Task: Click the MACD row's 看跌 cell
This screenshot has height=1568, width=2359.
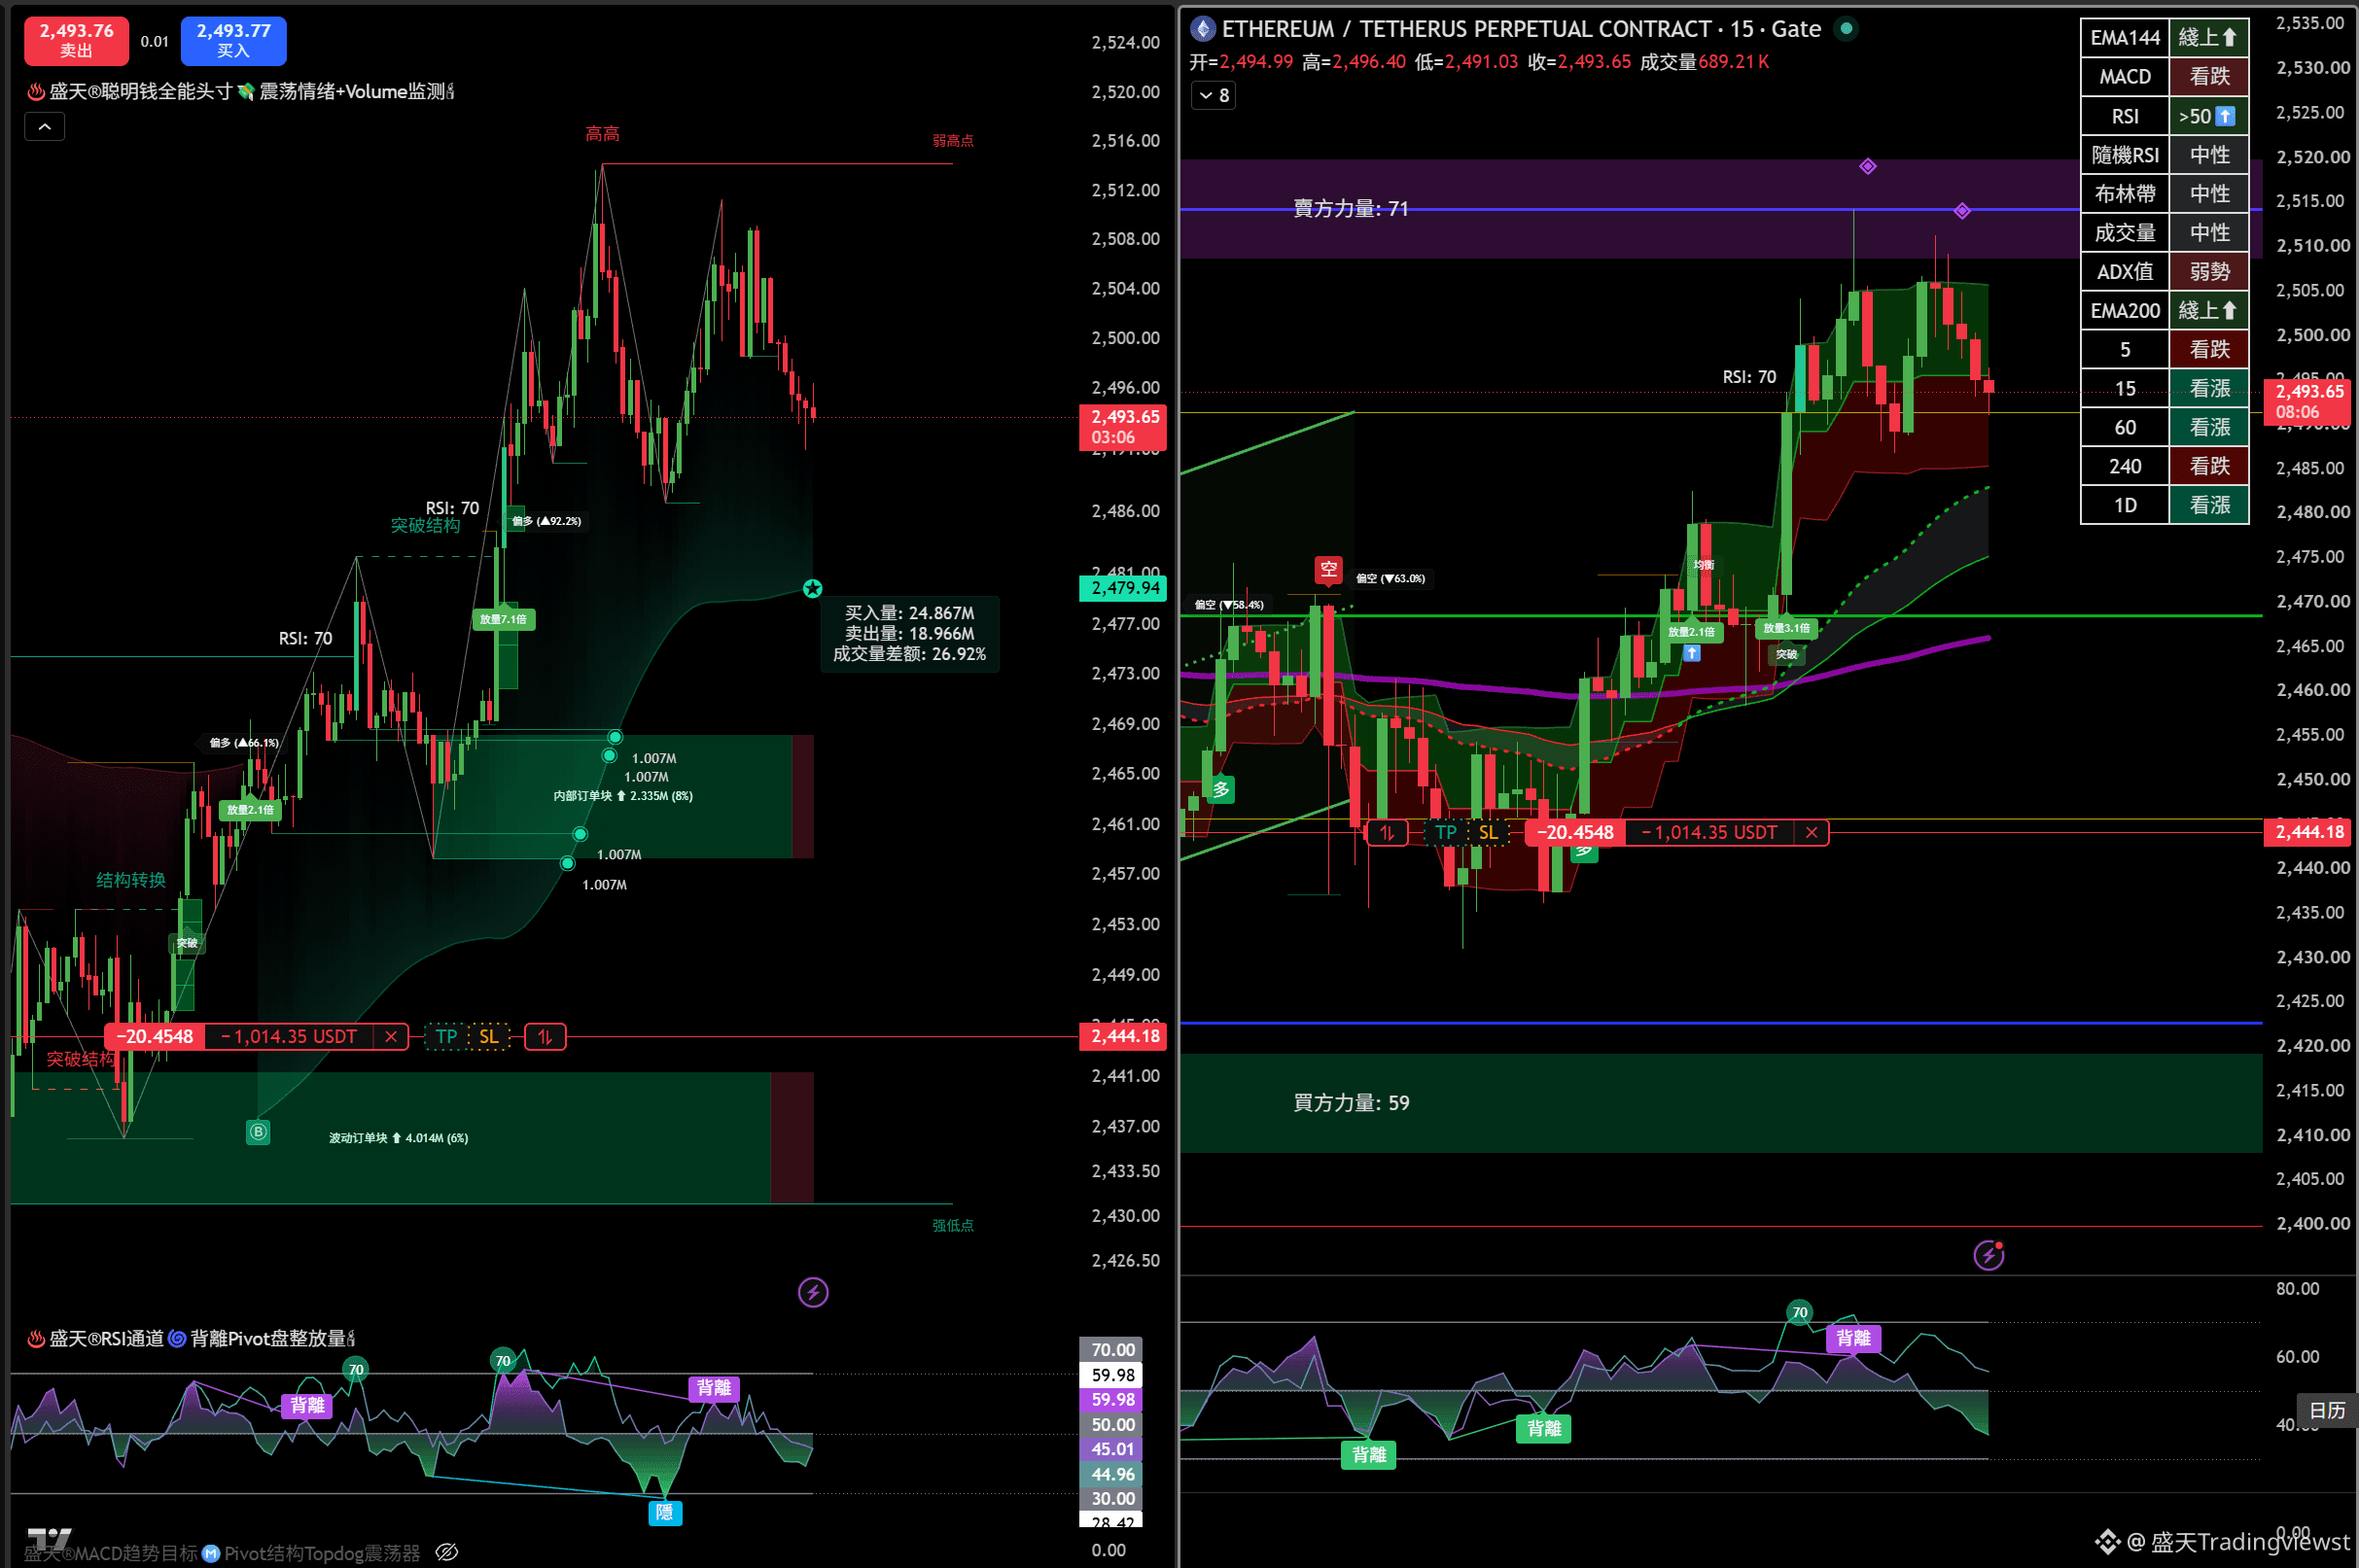Action: pyautogui.click(x=2209, y=77)
